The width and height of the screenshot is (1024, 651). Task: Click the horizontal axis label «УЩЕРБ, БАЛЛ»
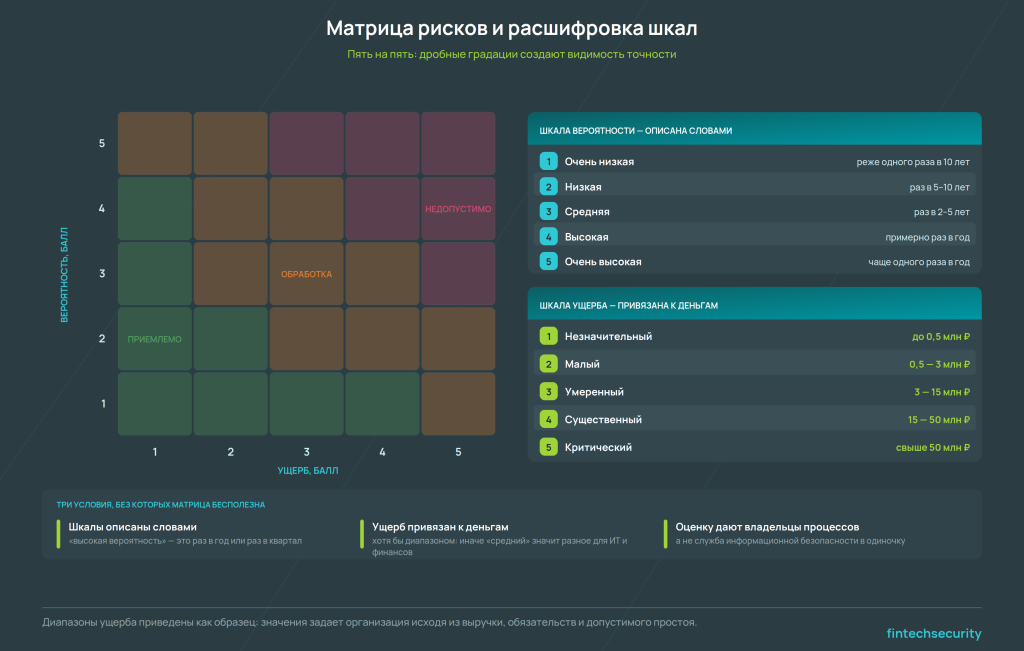[x=308, y=471]
